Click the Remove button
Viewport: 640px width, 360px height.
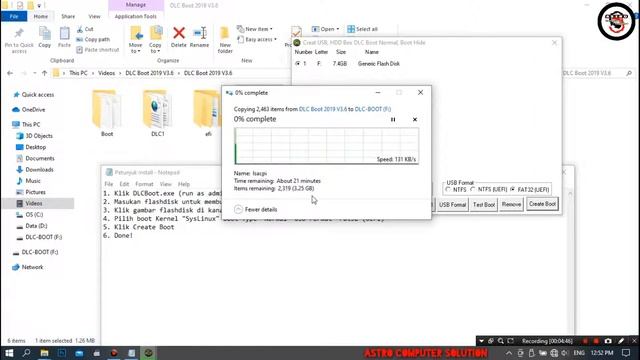(511, 204)
